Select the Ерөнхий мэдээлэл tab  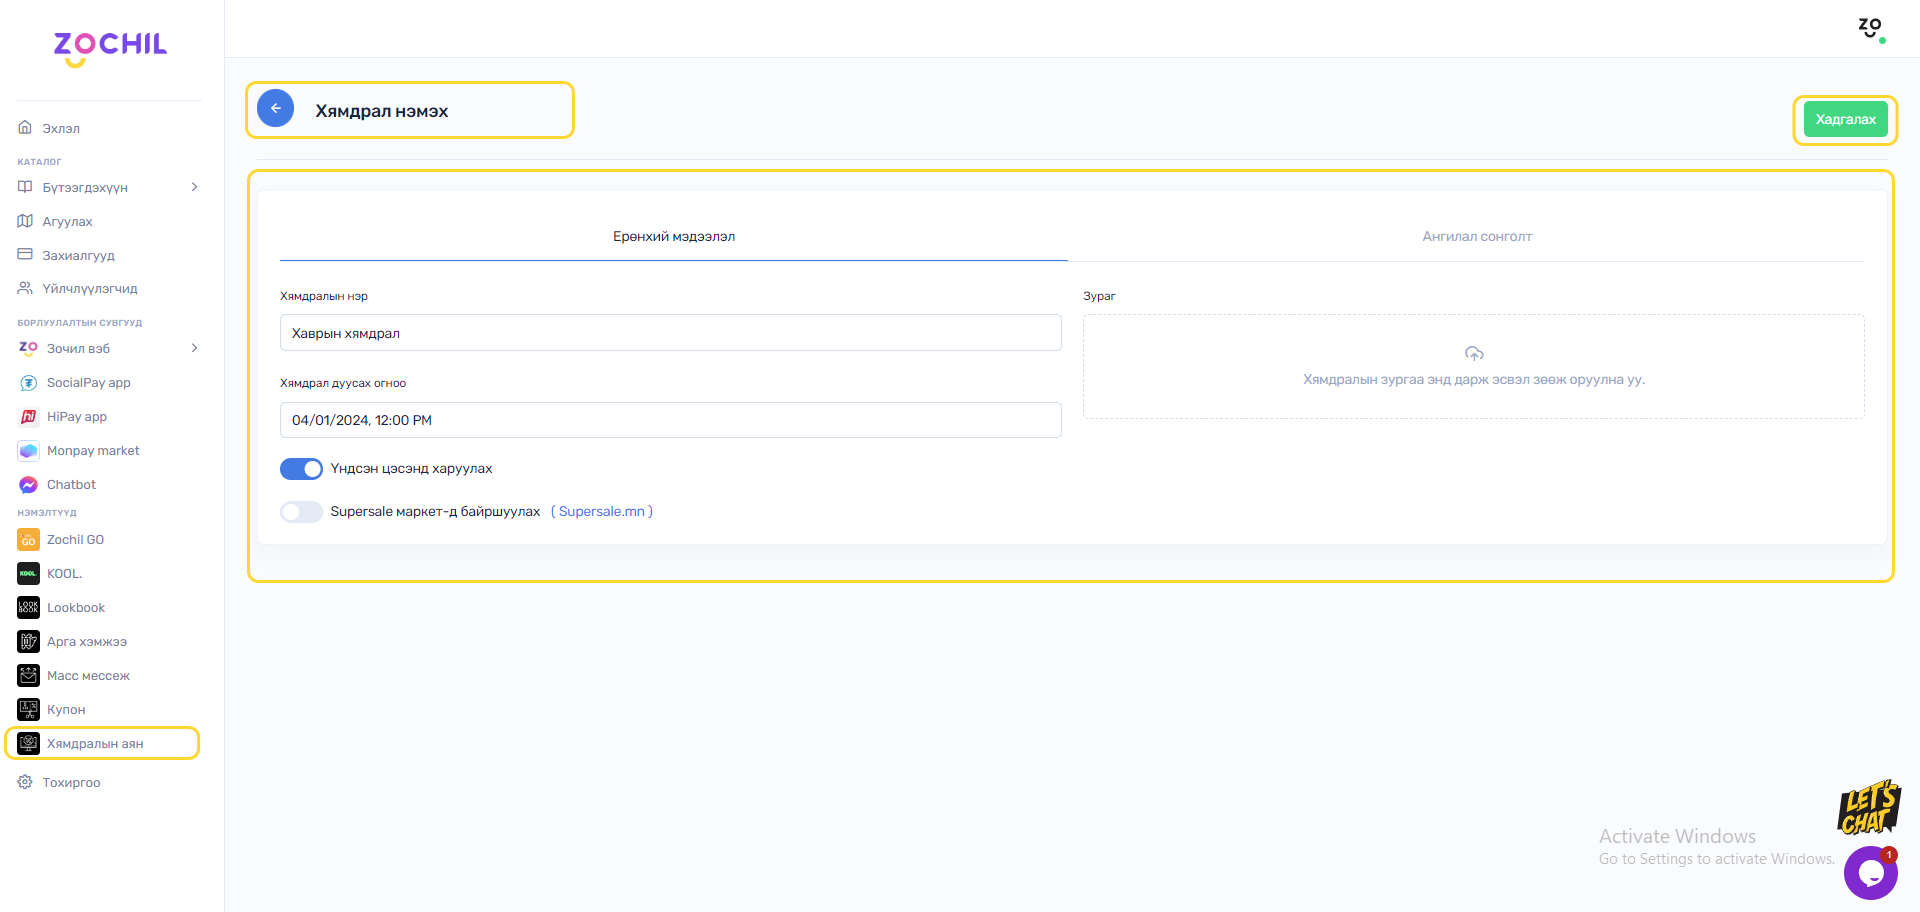coord(673,237)
